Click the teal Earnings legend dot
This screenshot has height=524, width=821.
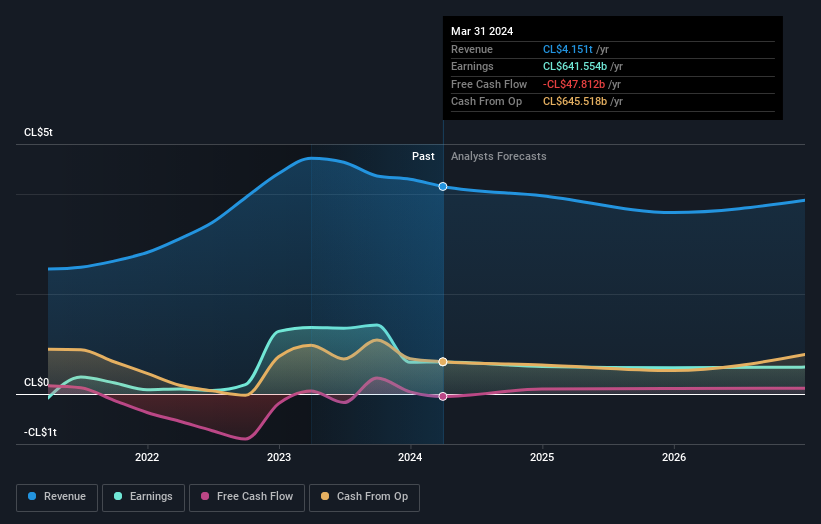pos(118,496)
